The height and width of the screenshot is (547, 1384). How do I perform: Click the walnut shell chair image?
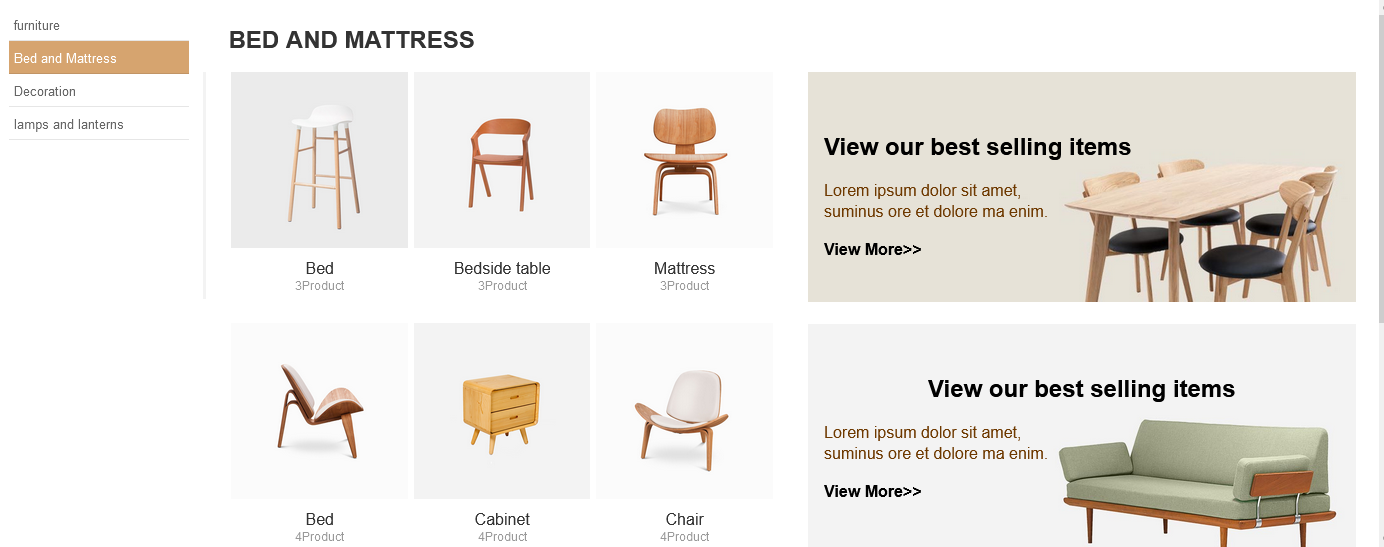[320, 410]
